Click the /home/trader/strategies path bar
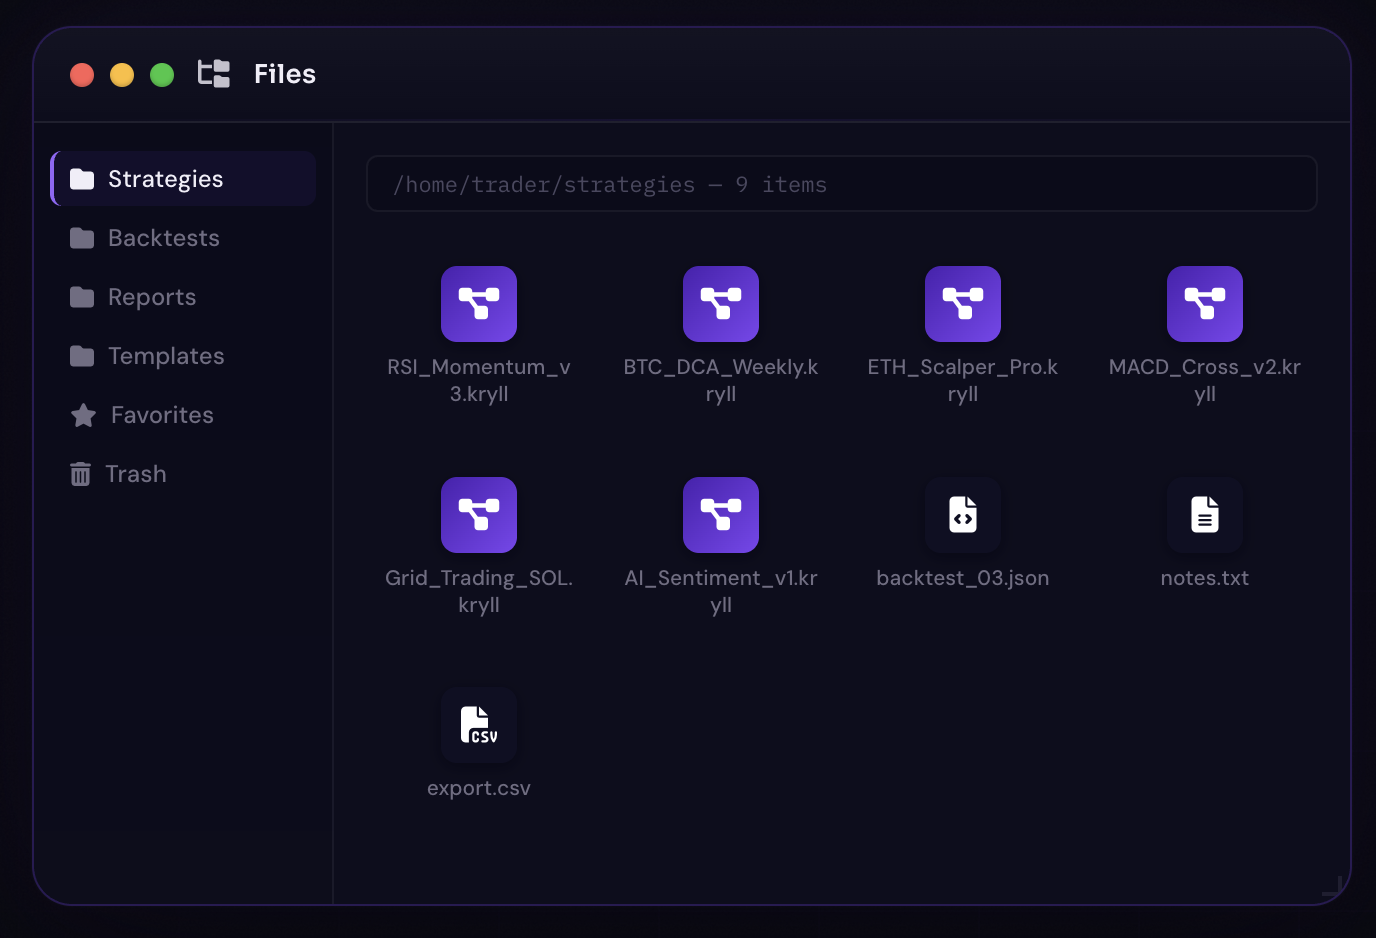 [842, 183]
